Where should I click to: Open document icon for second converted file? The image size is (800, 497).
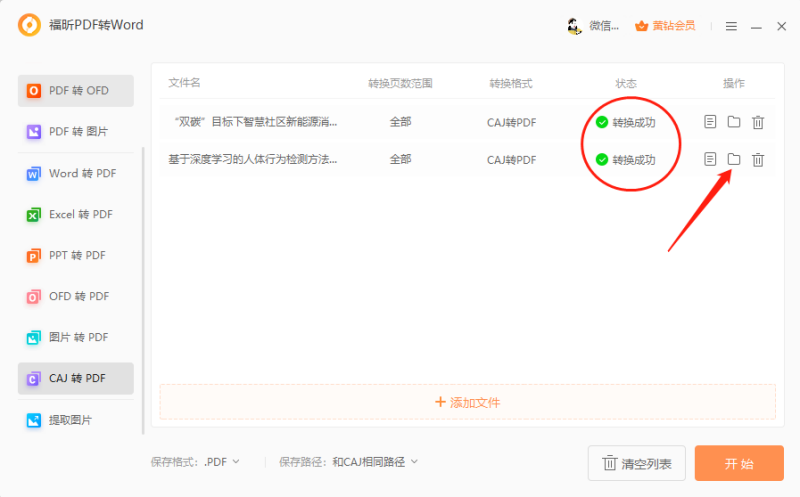click(x=710, y=159)
